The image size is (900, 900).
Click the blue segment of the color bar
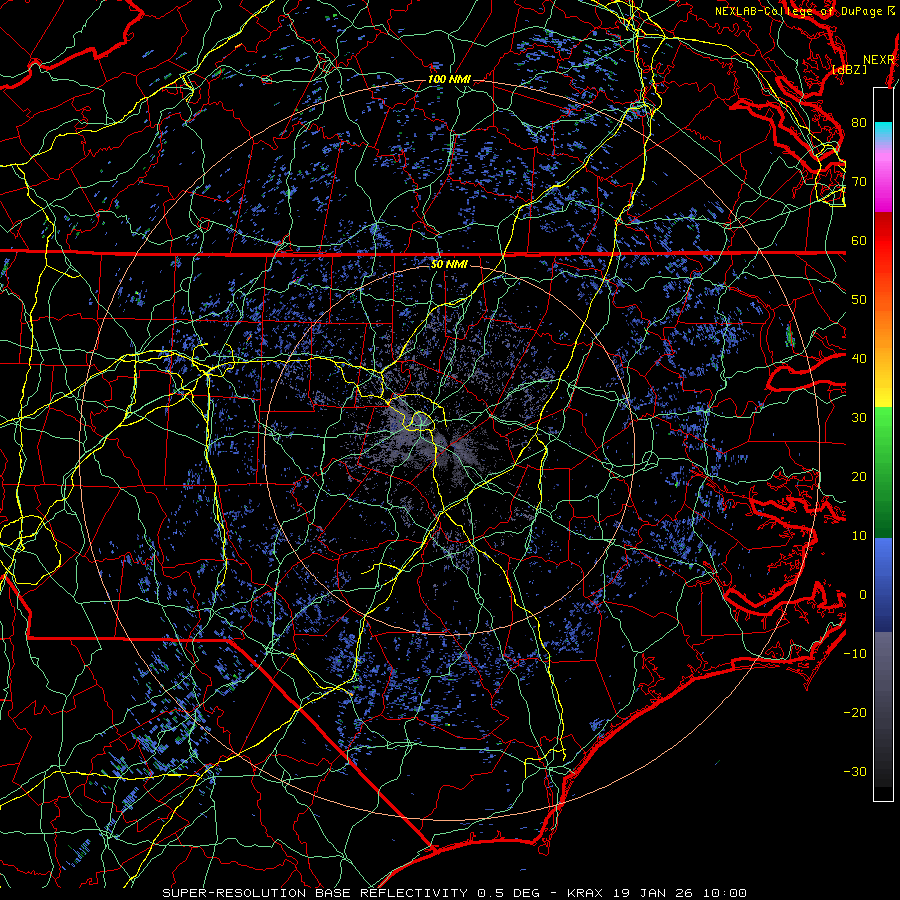883,585
